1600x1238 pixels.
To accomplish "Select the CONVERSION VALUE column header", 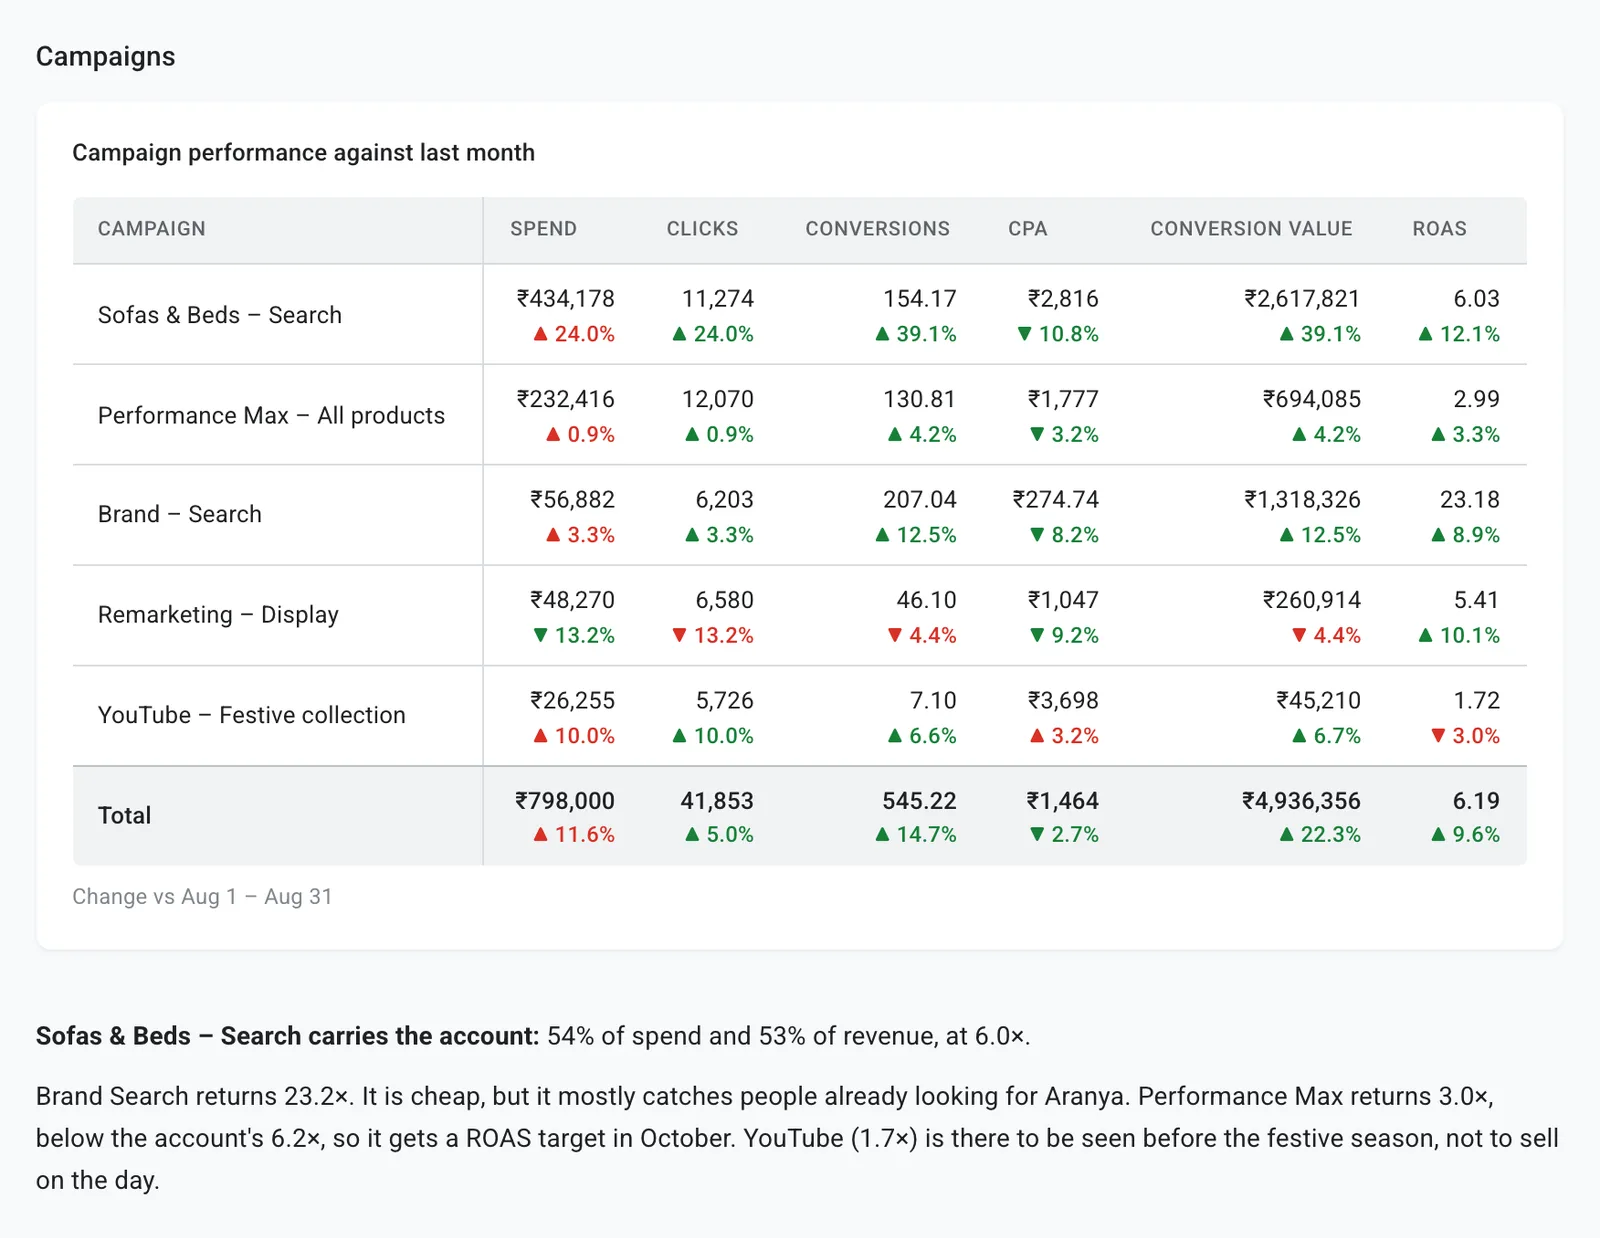I will tap(1251, 229).
